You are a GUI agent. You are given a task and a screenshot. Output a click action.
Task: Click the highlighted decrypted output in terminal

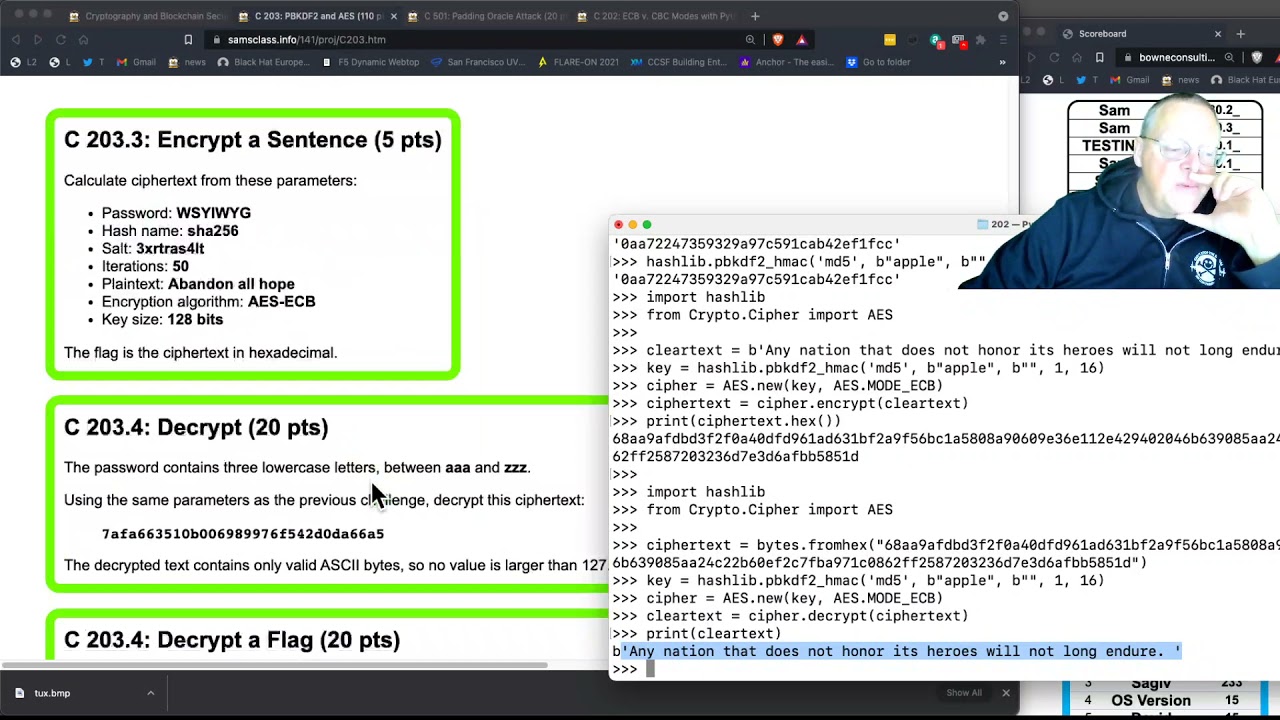tap(901, 651)
